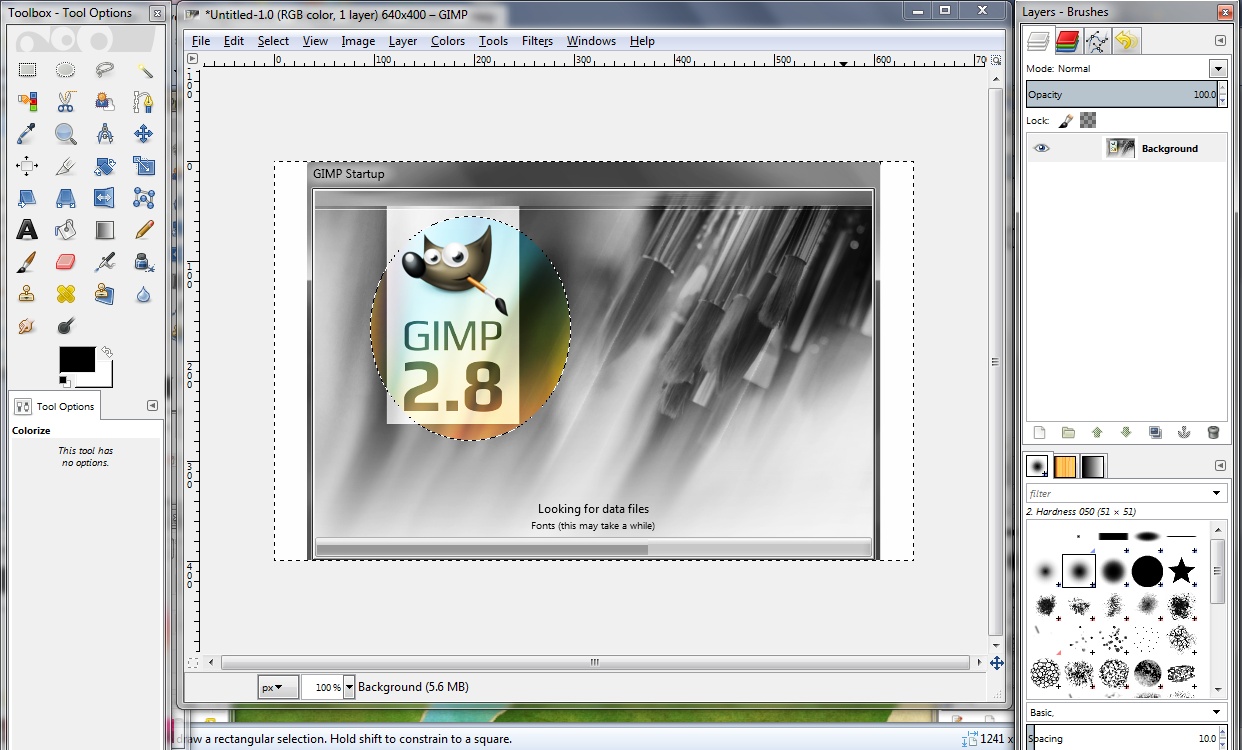Screen dimensions: 1242x750
Task: Select the Scale tool
Action: pos(144,166)
